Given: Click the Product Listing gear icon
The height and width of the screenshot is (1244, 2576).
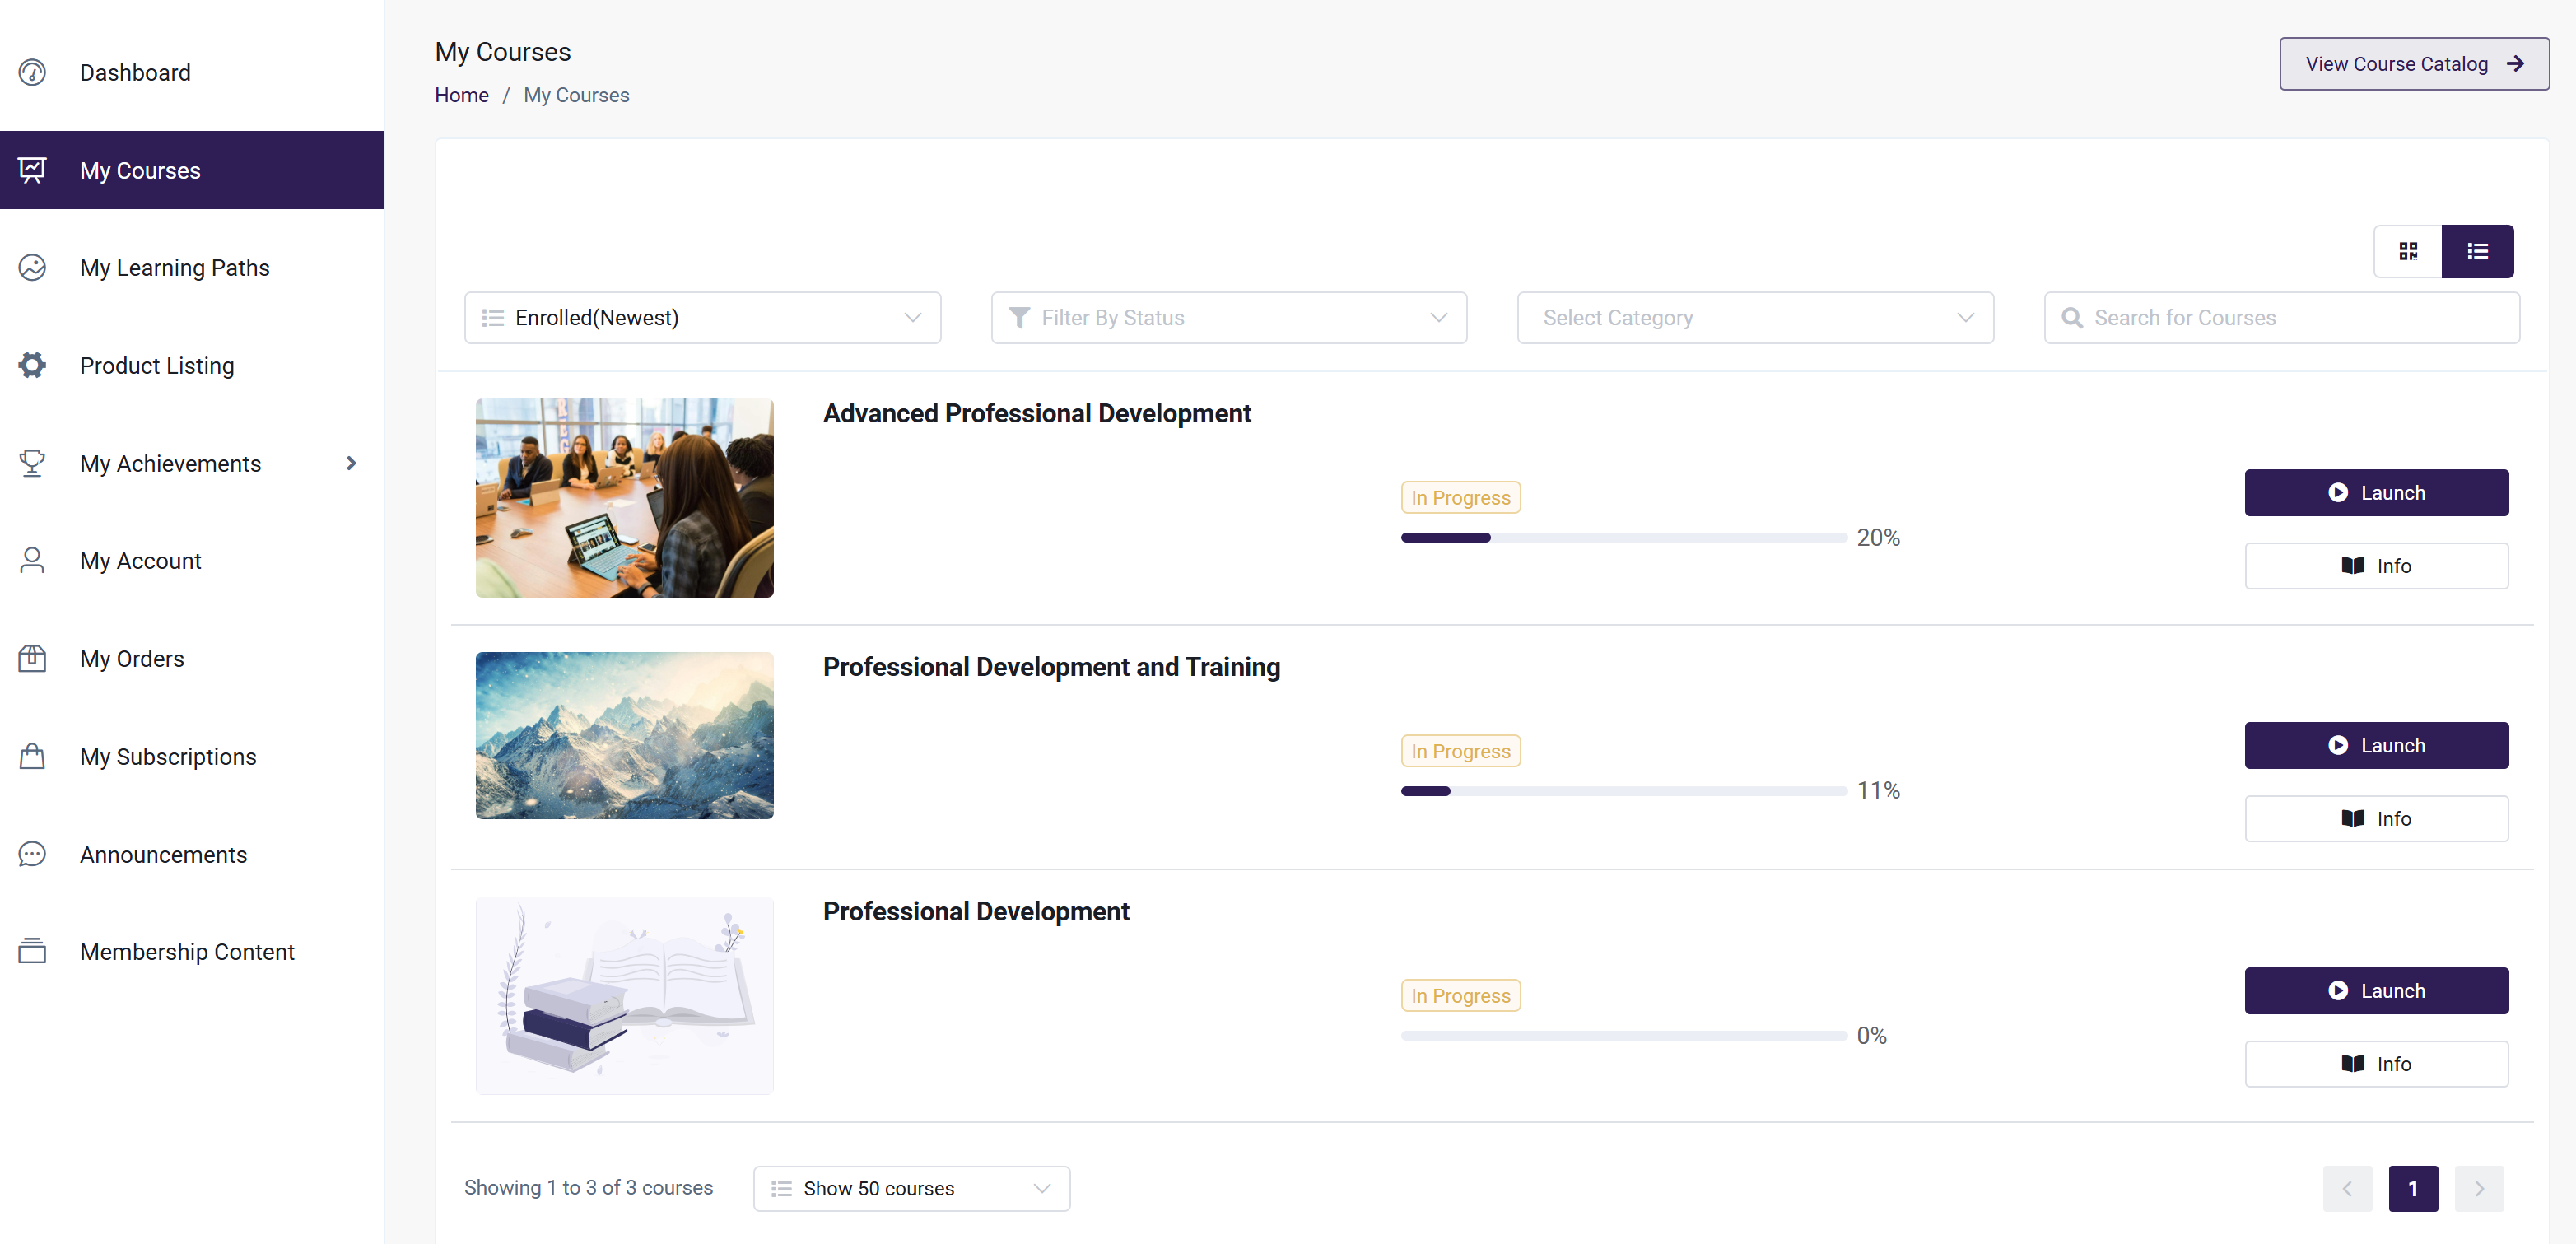Looking at the screenshot, I should point(32,365).
